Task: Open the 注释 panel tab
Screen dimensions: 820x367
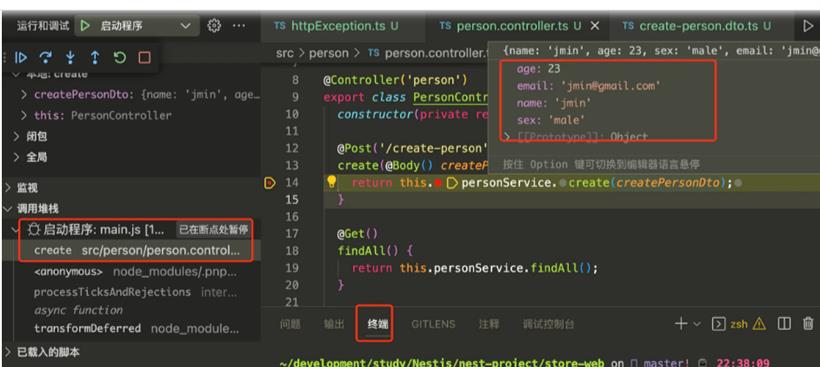Action: pyautogui.click(x=488, y=324)
